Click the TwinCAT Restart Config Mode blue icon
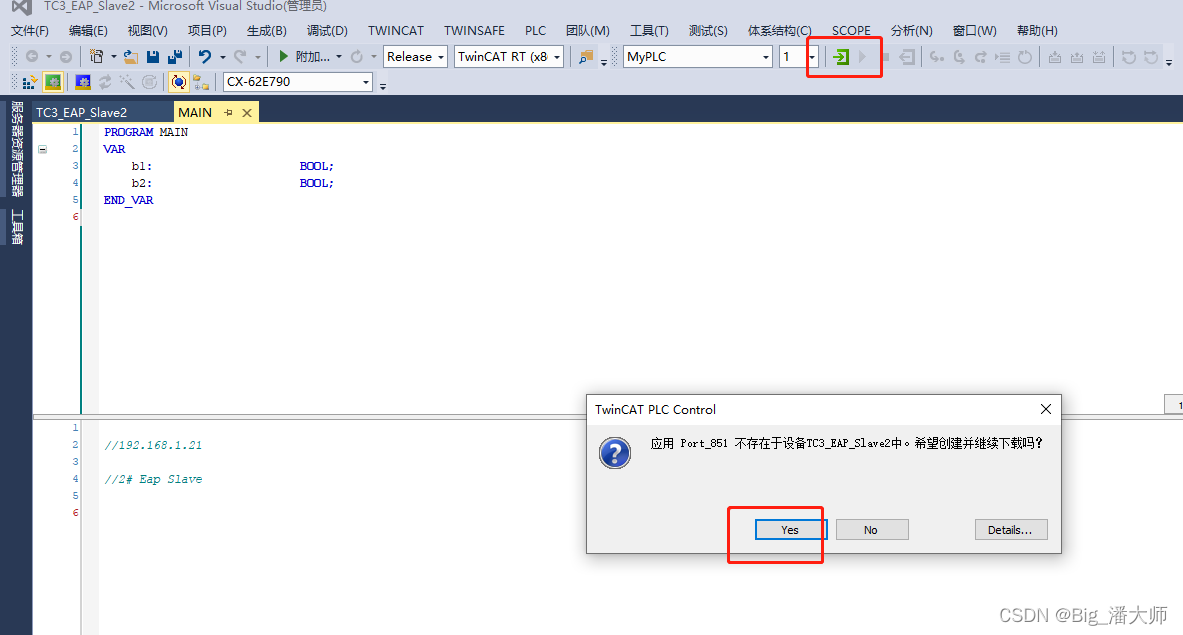This screenshot has width=1183, height=635. pos(83,81)
